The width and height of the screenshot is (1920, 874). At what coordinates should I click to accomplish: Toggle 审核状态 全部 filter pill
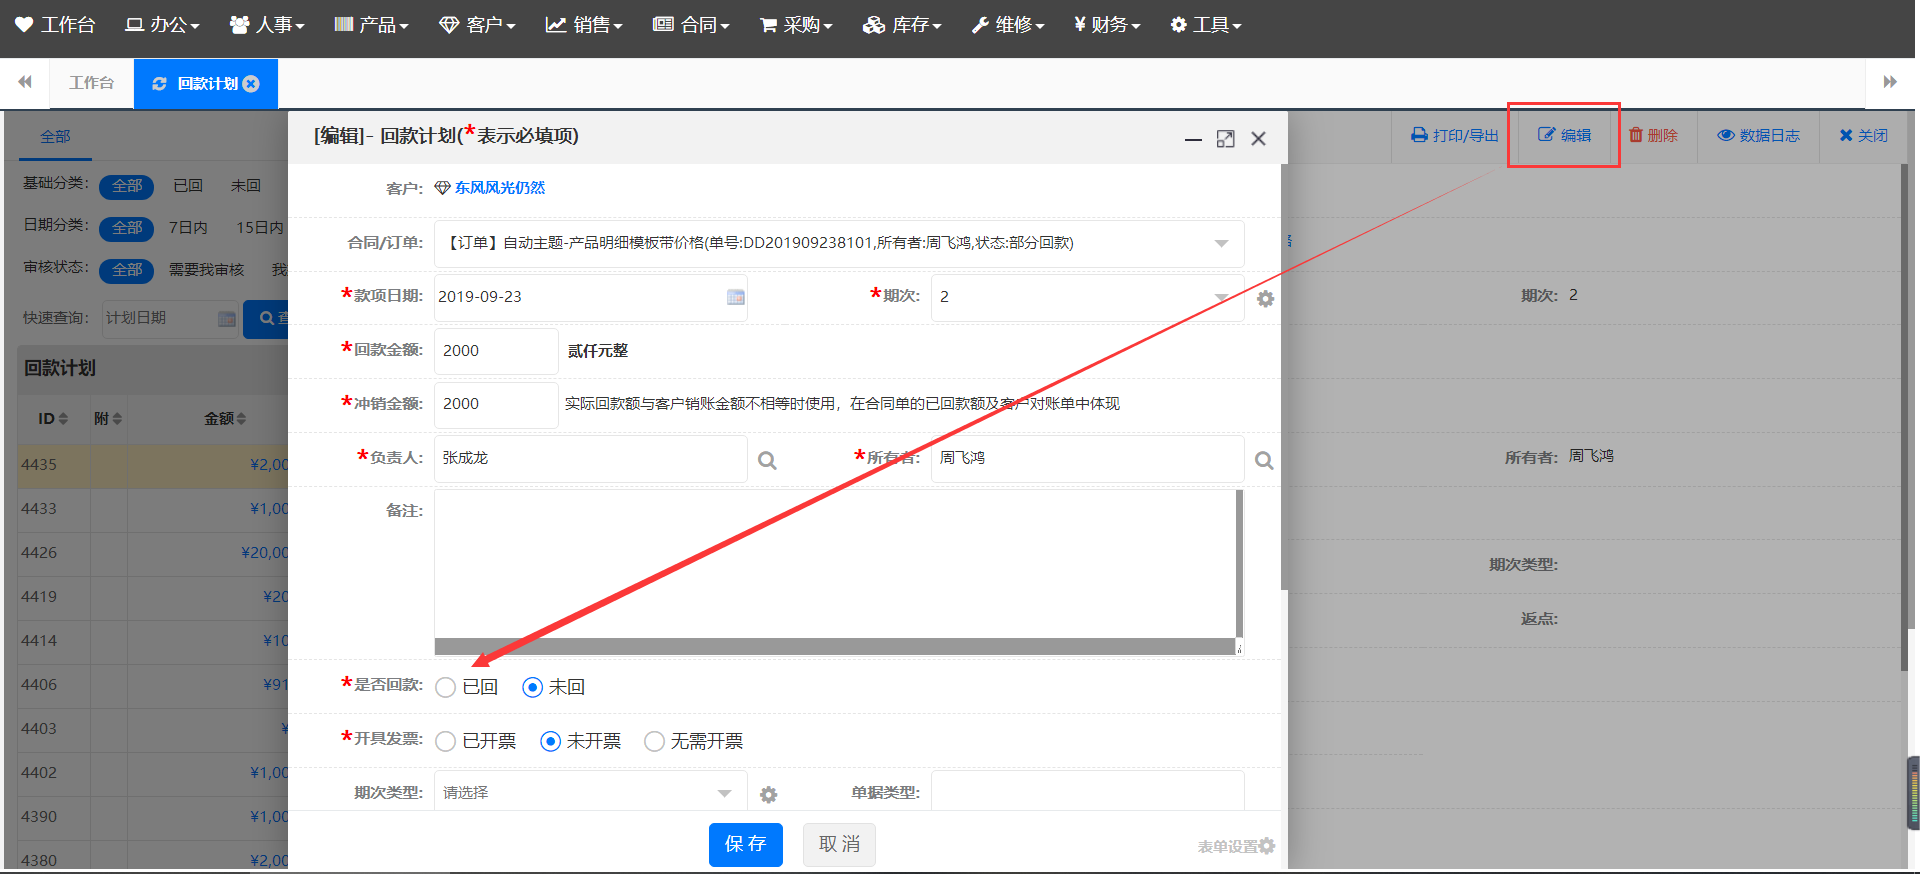pos(127,270)
